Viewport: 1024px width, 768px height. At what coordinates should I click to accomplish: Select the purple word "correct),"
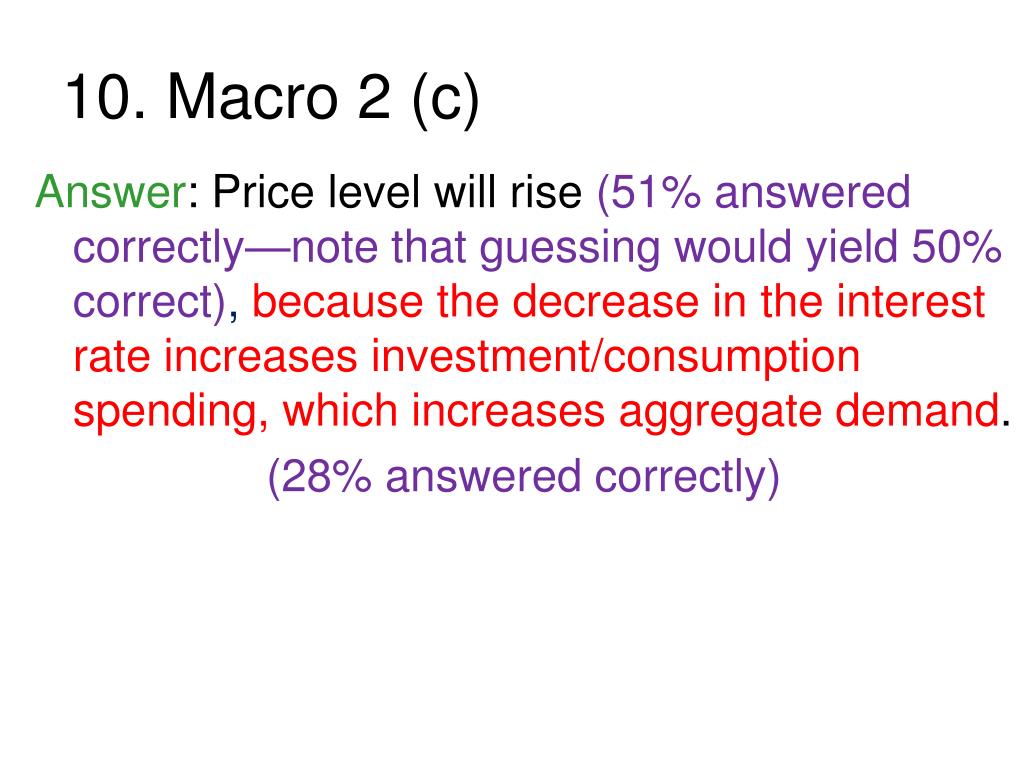(156, 302)
